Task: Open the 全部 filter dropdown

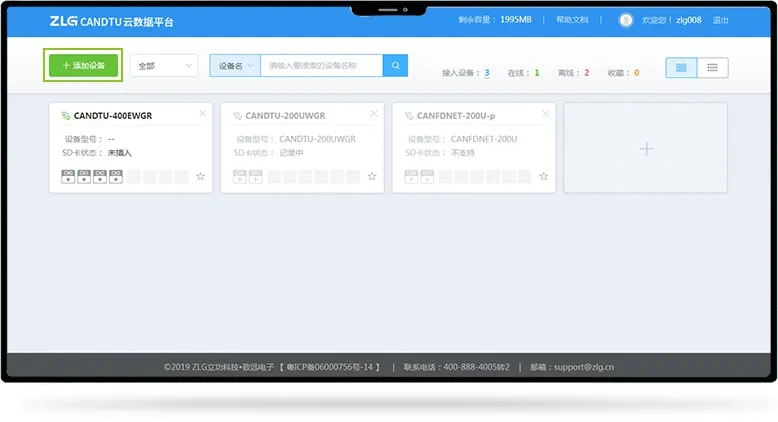Action: [x=164, y=66]
